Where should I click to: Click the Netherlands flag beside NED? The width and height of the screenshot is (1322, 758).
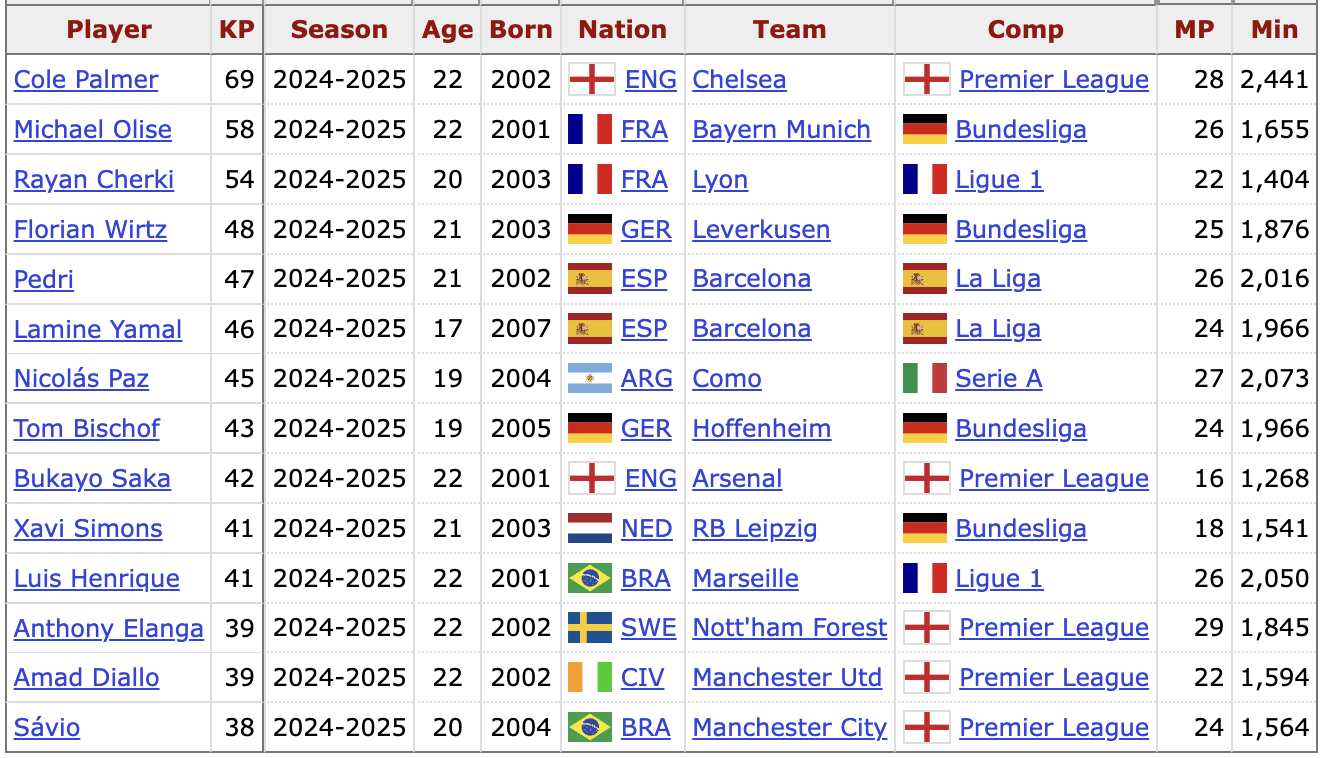point(590,528)
